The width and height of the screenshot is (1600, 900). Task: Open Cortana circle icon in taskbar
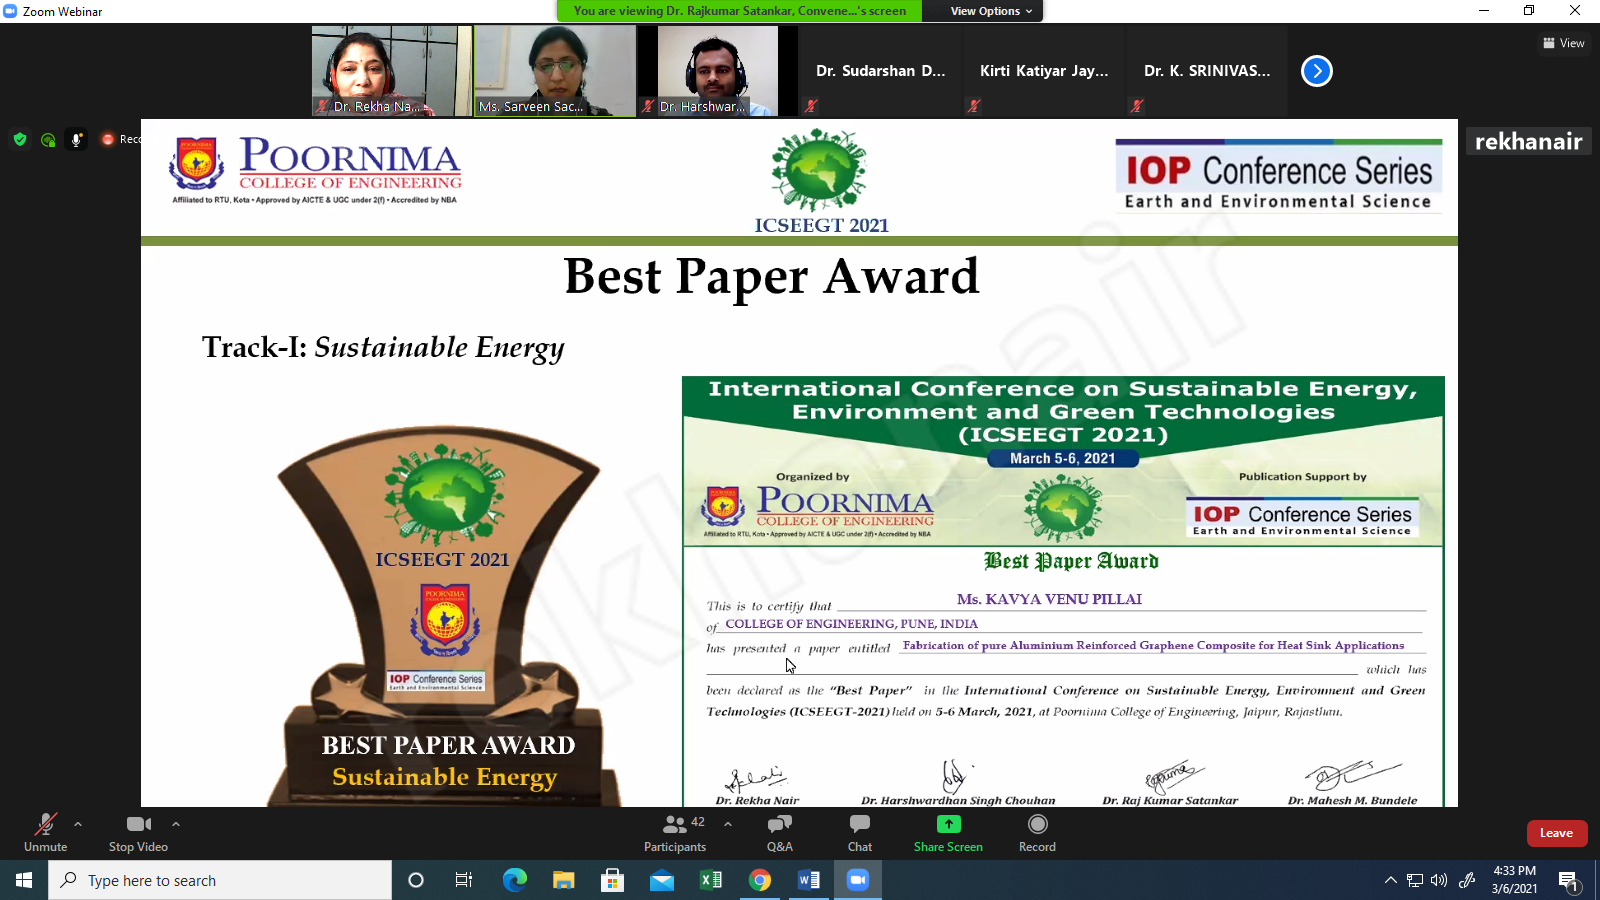point(416,880)
